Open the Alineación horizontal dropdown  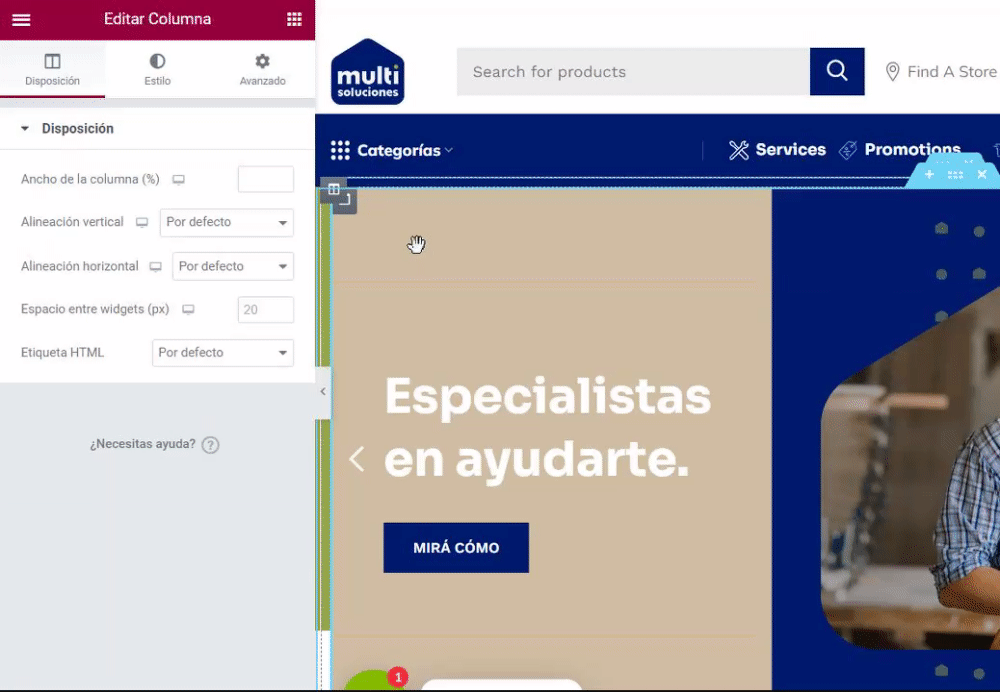[233, 267]
